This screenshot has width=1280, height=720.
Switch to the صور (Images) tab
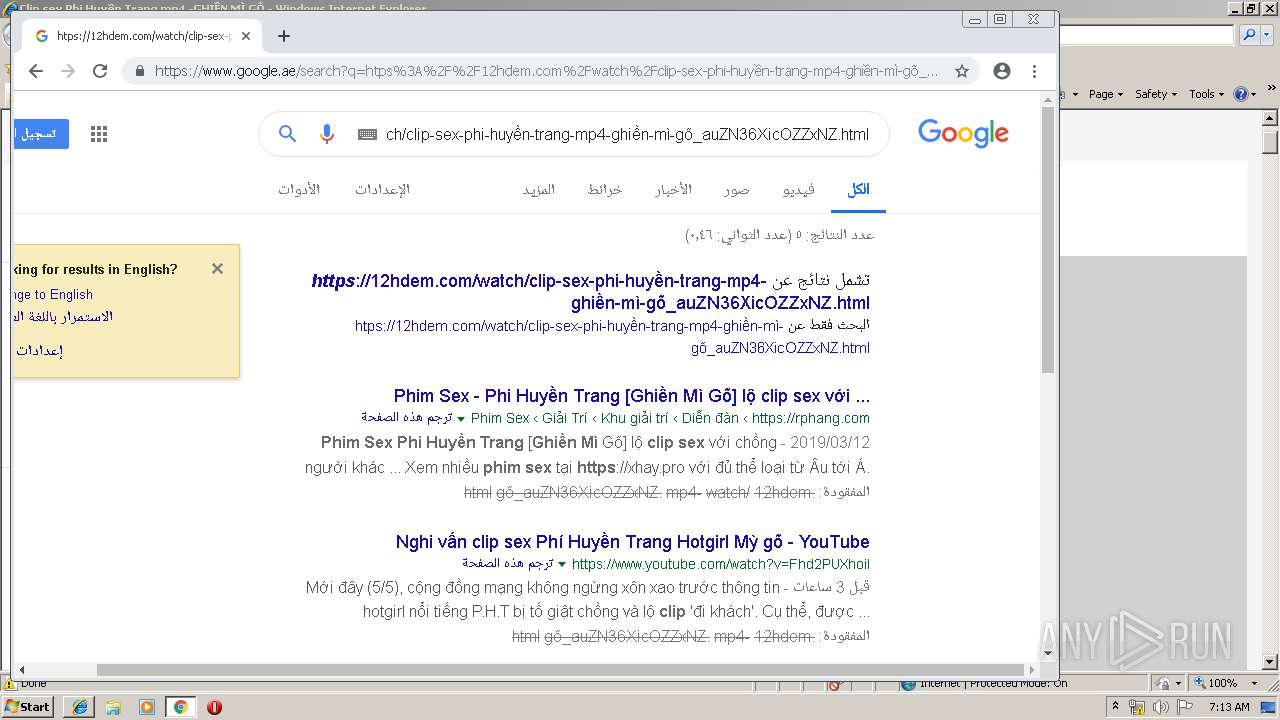point(737,189)
